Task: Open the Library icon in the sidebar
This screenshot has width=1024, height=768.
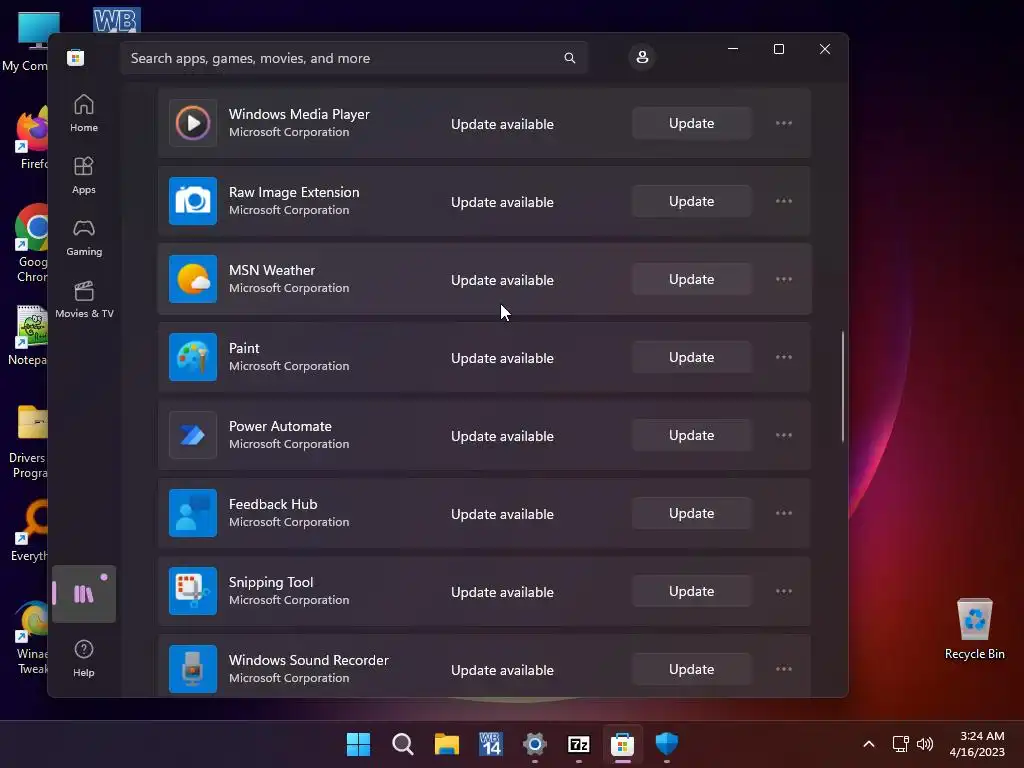Action: pyautogui.click(x=84, y=594)
